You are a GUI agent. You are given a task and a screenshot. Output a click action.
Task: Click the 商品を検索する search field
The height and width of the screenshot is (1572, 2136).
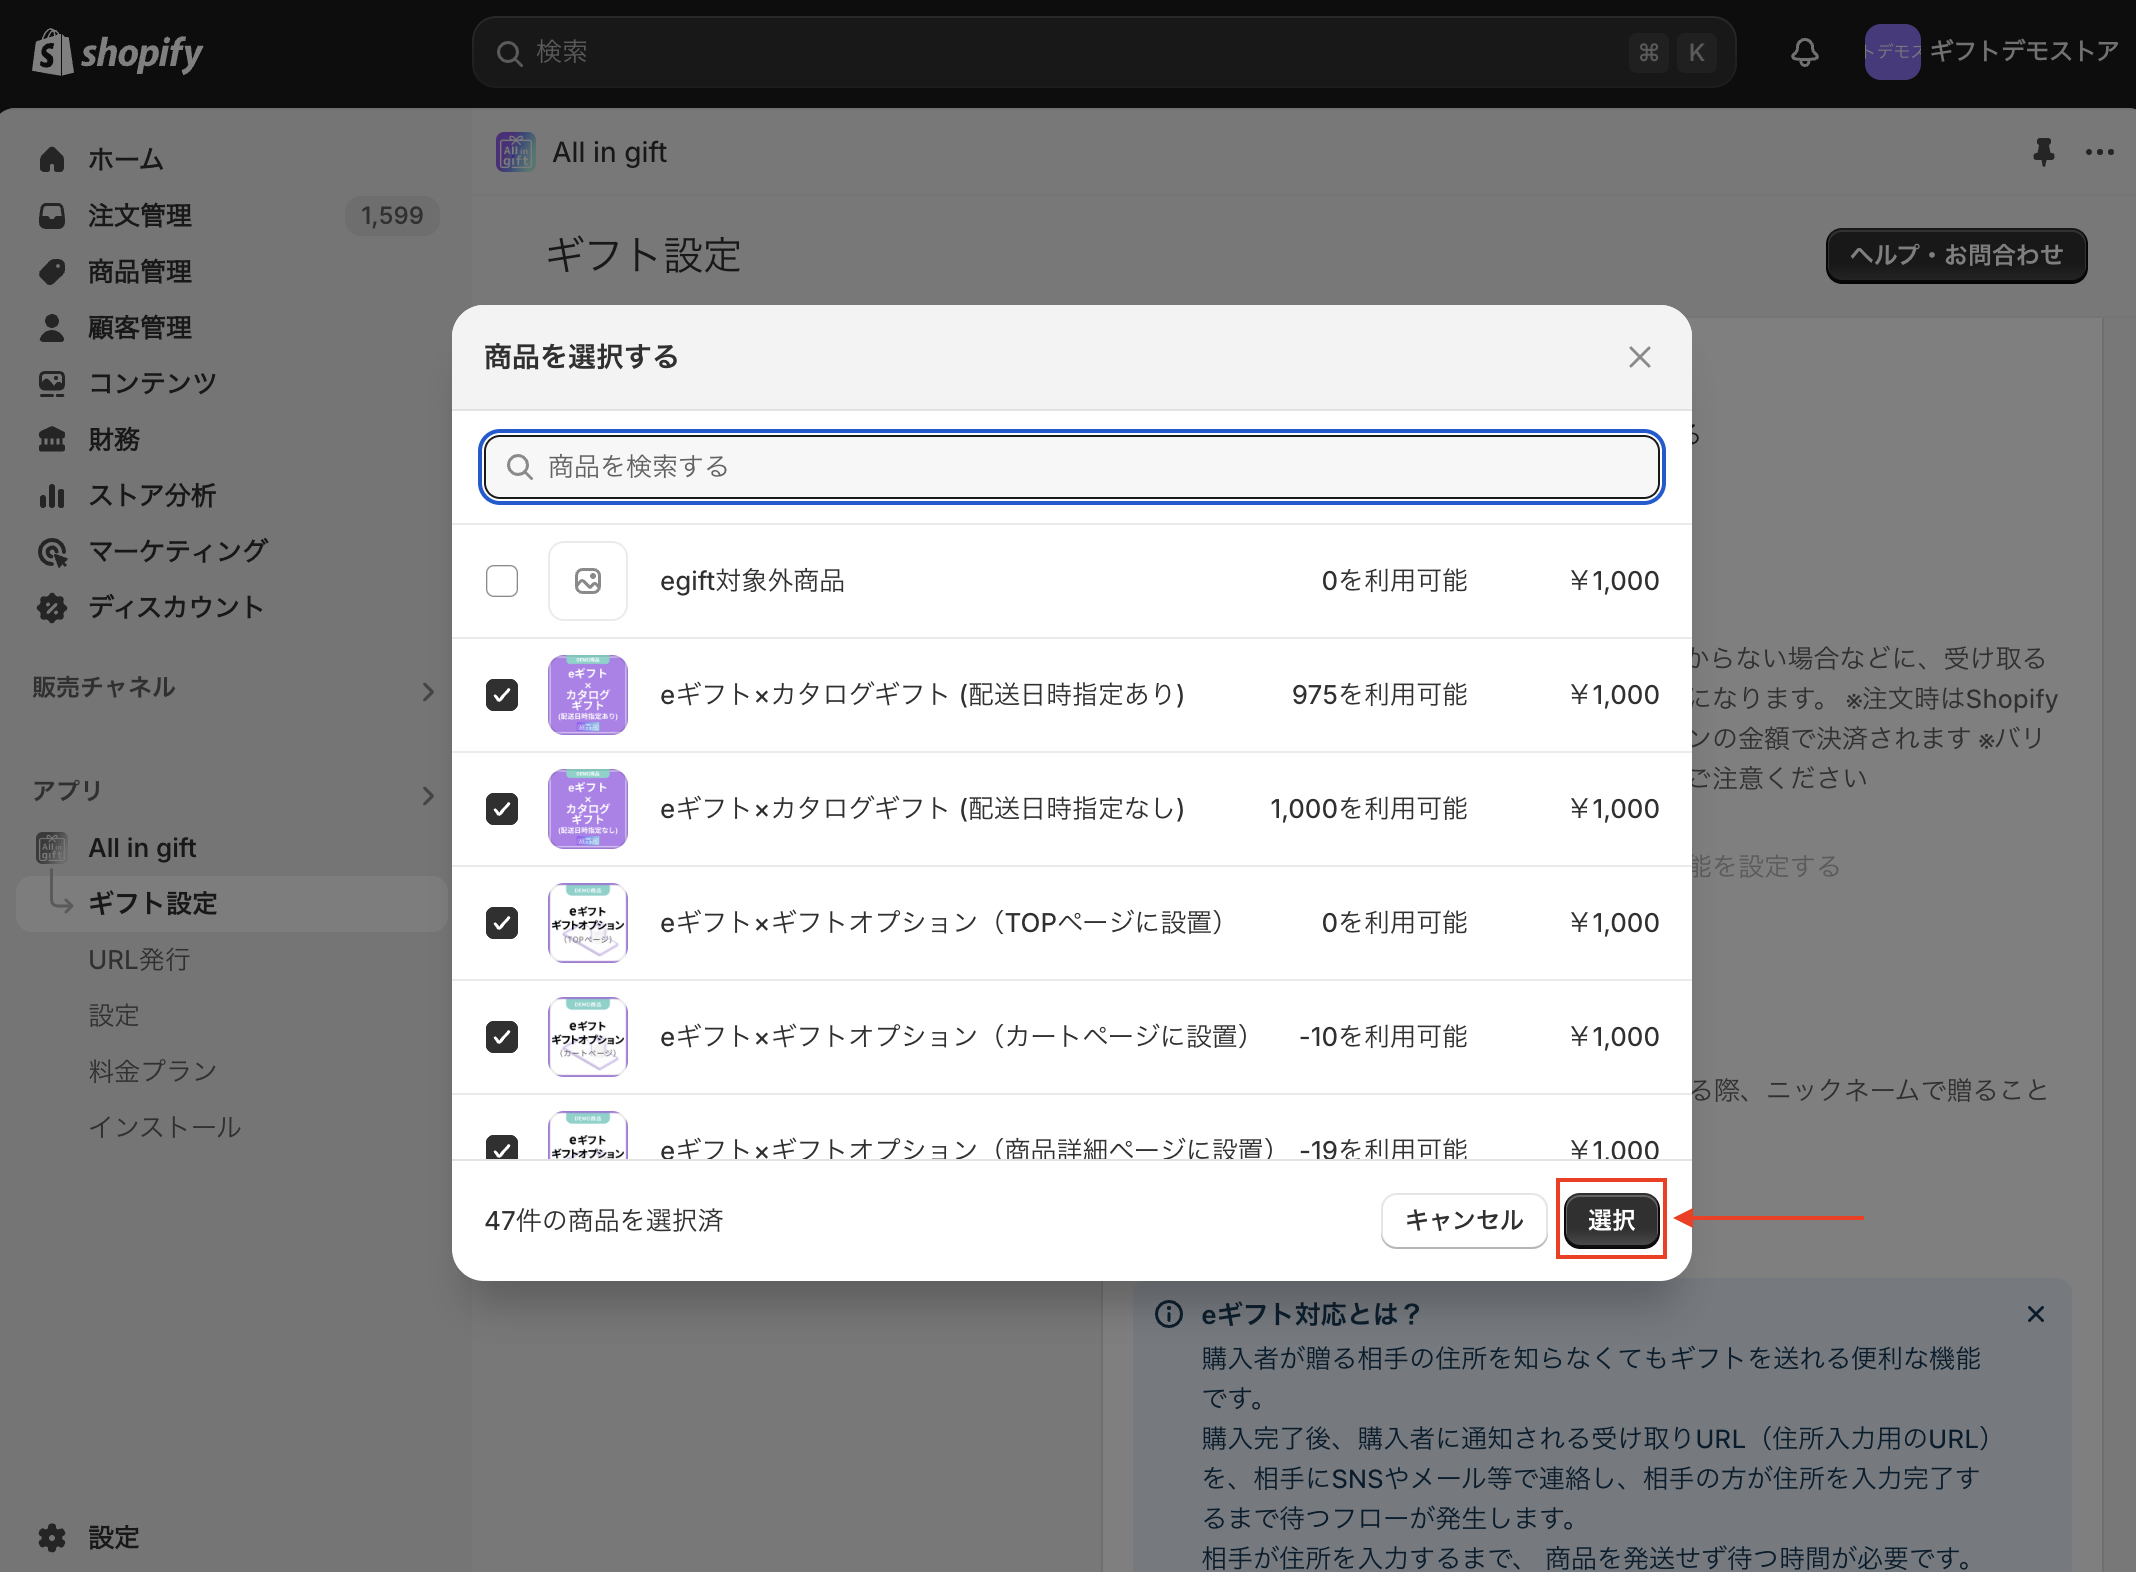(1070, 467)
